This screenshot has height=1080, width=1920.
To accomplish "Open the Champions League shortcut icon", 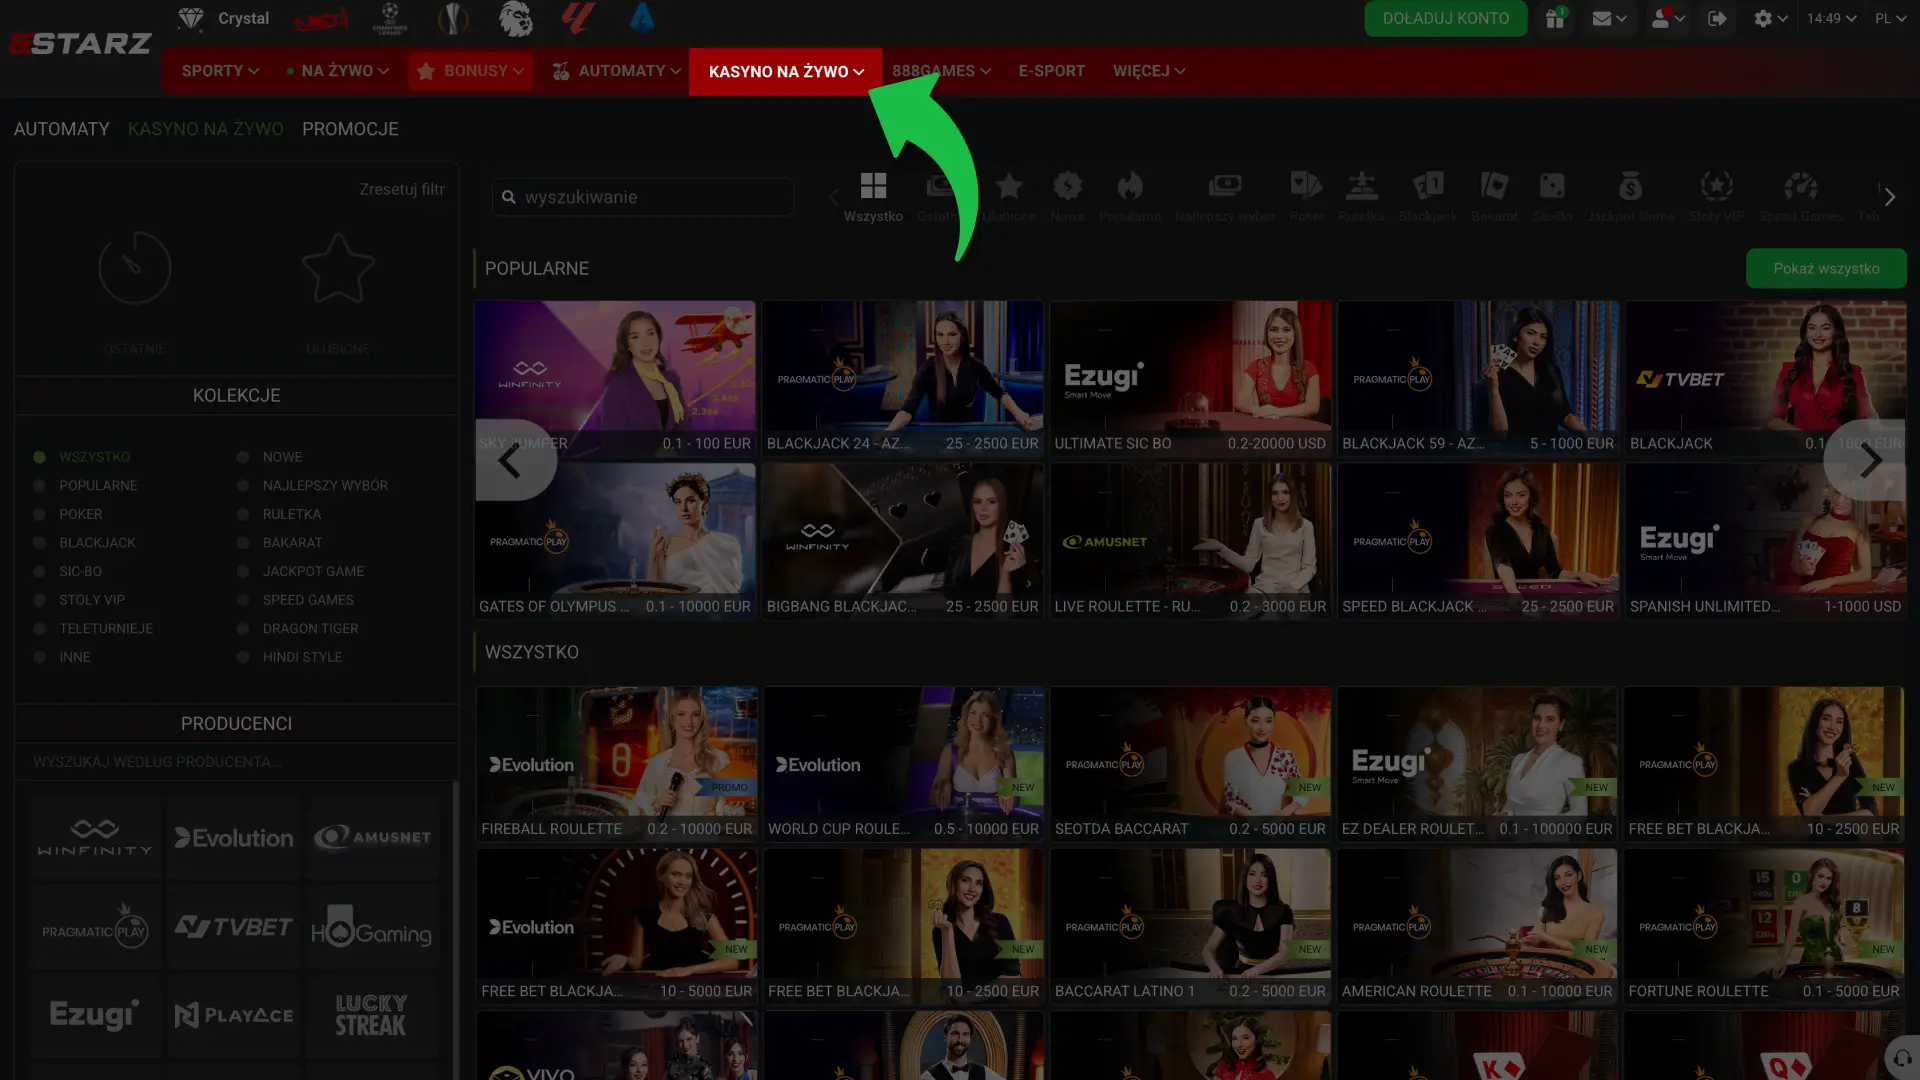I will click(389, 18).
